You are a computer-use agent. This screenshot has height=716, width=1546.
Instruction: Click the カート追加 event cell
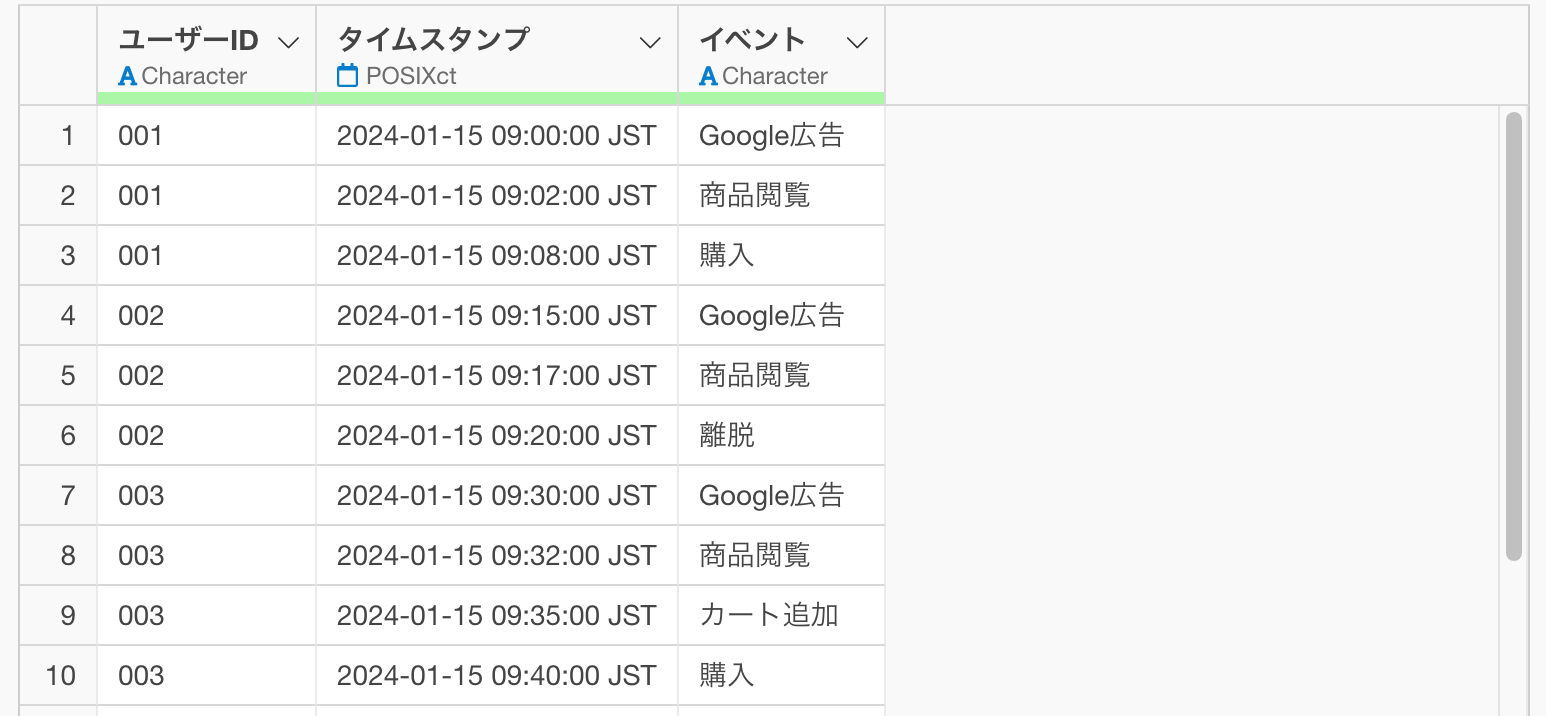tap(768, 615)
